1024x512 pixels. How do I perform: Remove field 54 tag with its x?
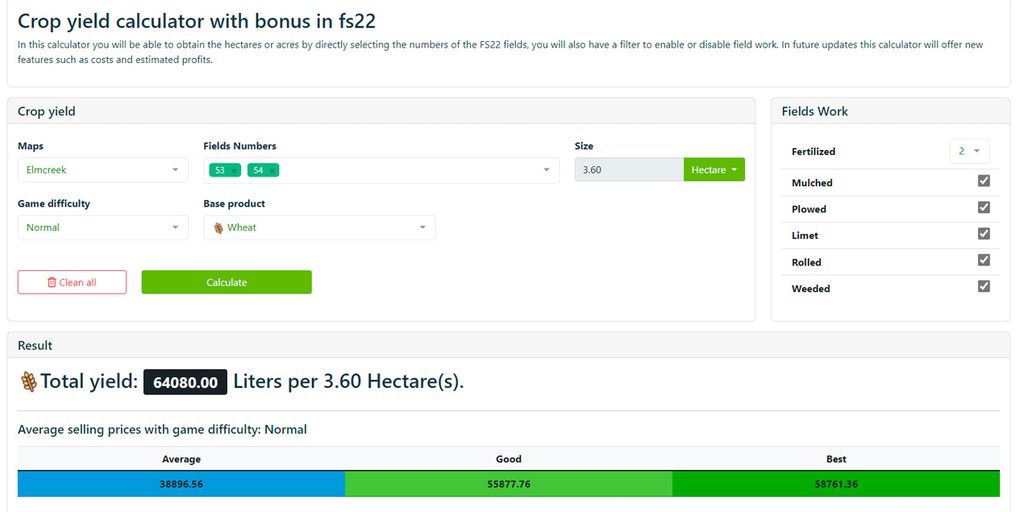272,171
